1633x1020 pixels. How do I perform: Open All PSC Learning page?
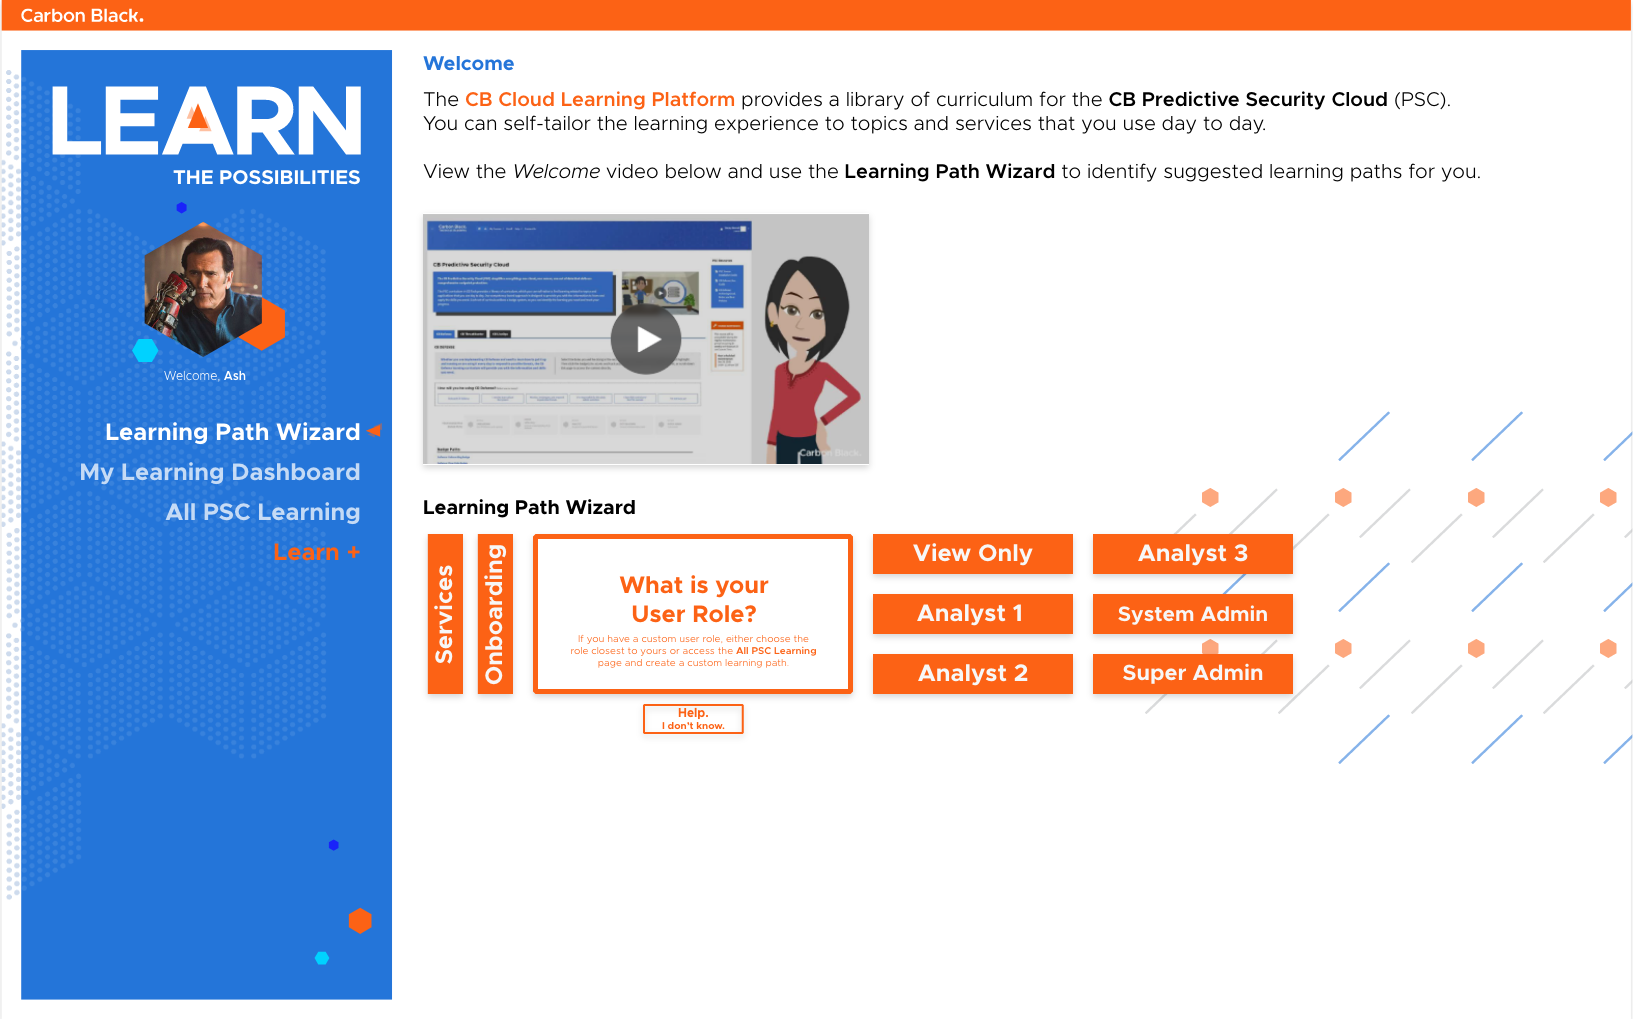click(x=263, y=512)
